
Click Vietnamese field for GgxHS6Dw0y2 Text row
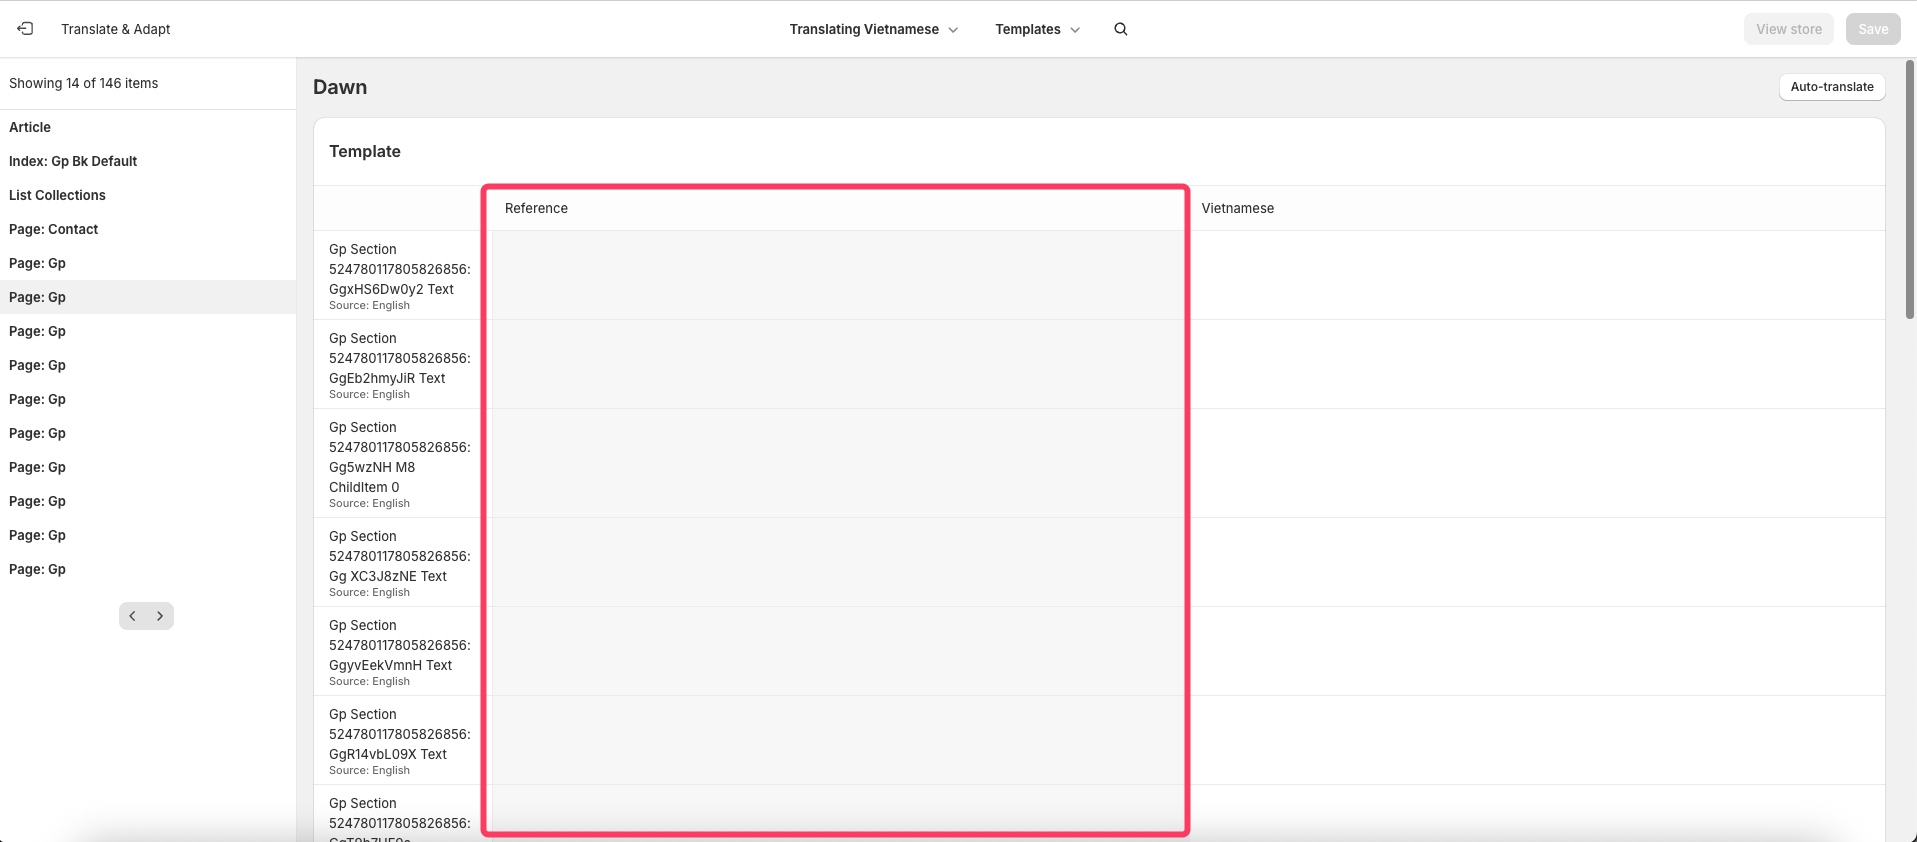click(x=1536, y=275)
